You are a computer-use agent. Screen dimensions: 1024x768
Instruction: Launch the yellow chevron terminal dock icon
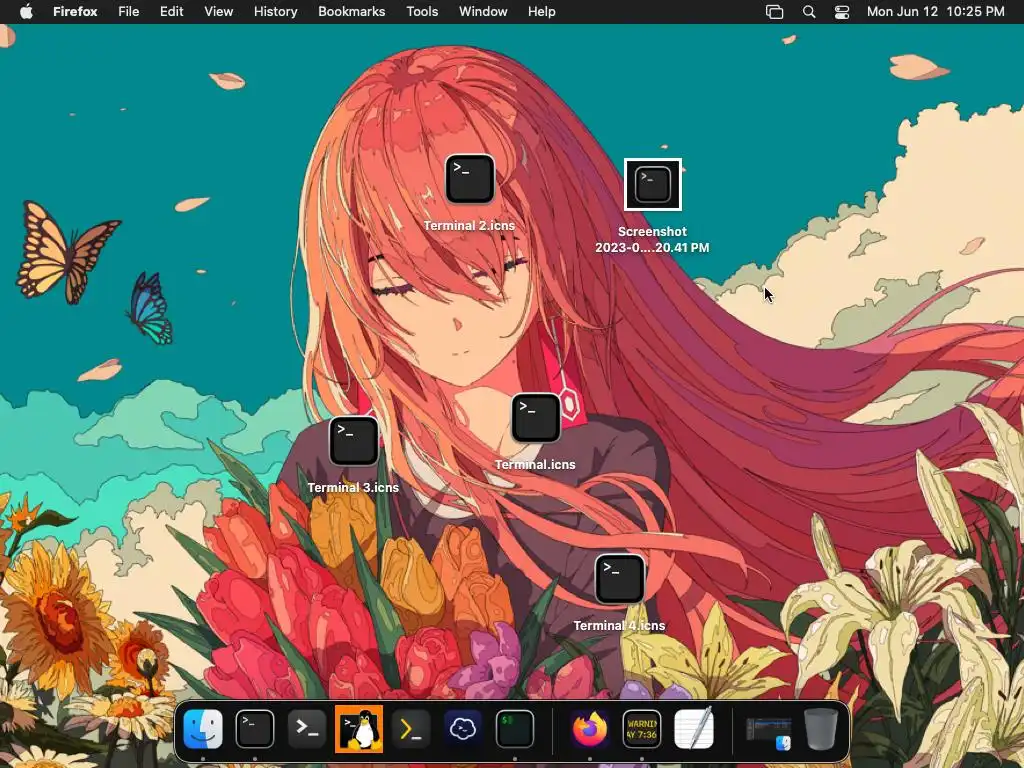[411, 729]
